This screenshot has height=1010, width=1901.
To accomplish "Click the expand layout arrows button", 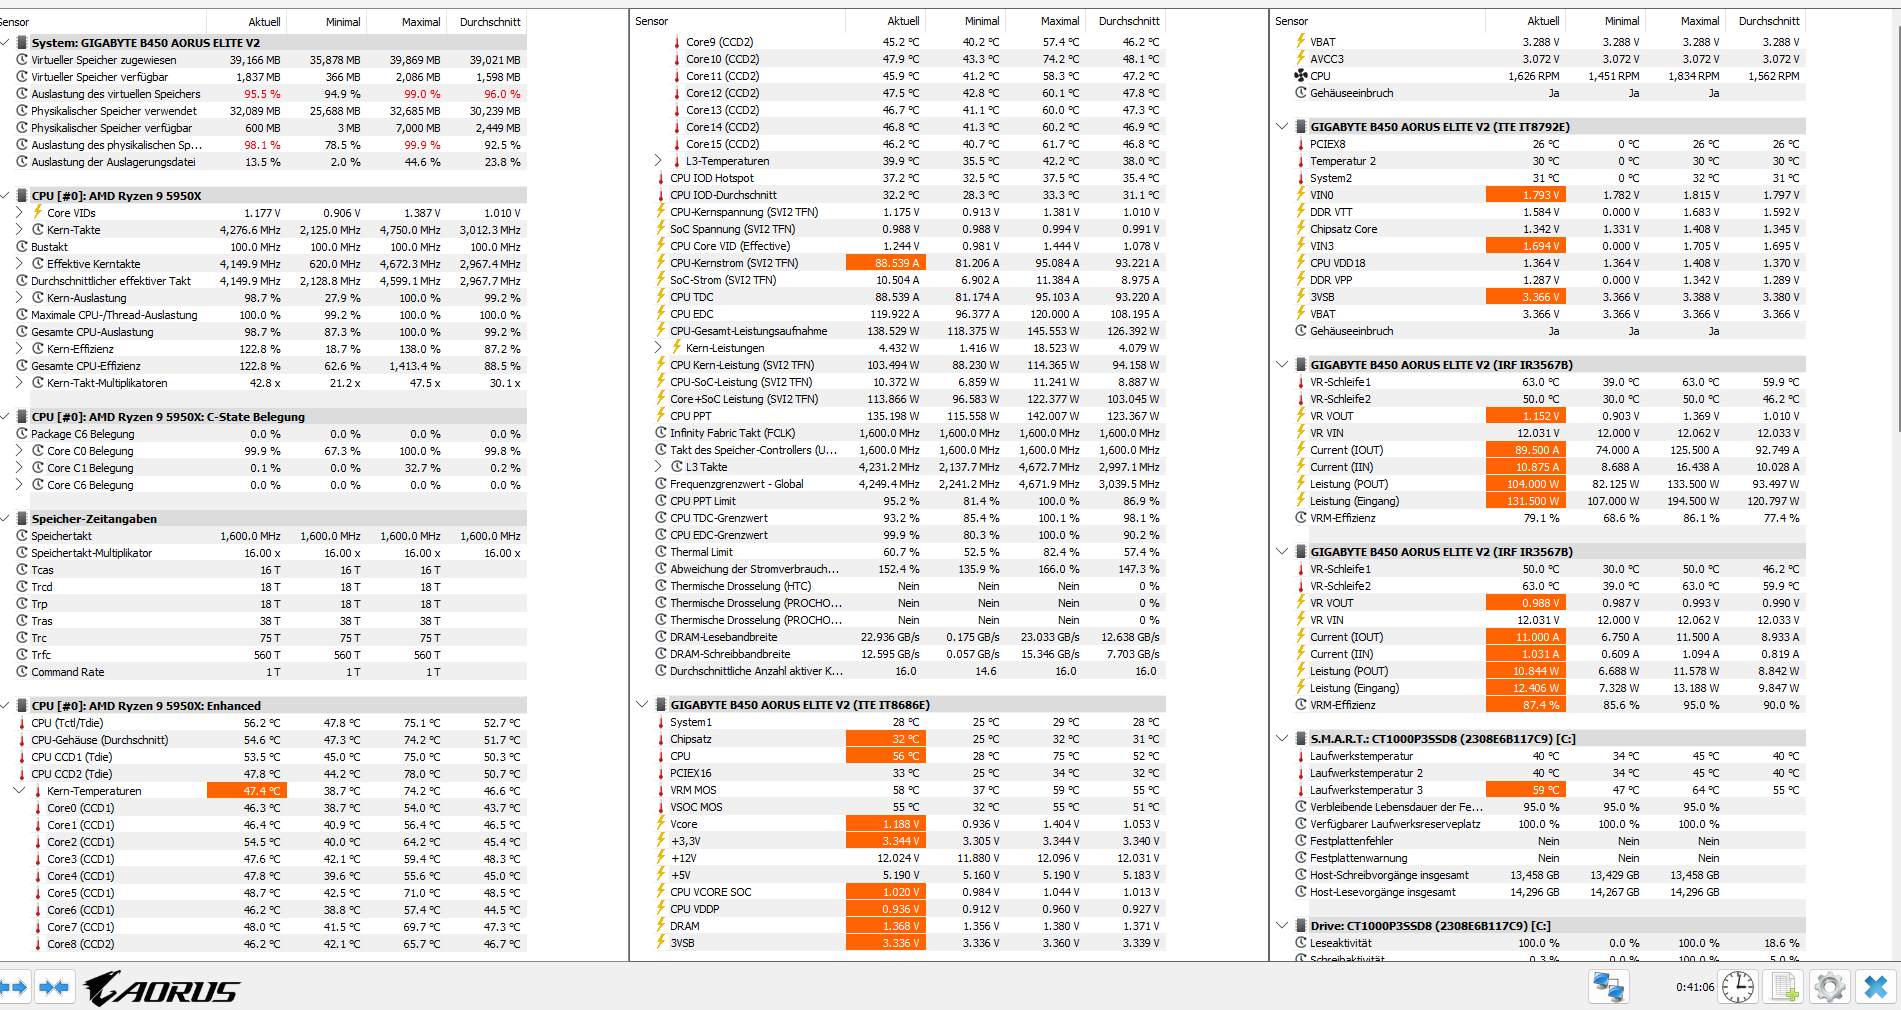I will point(13,987).
